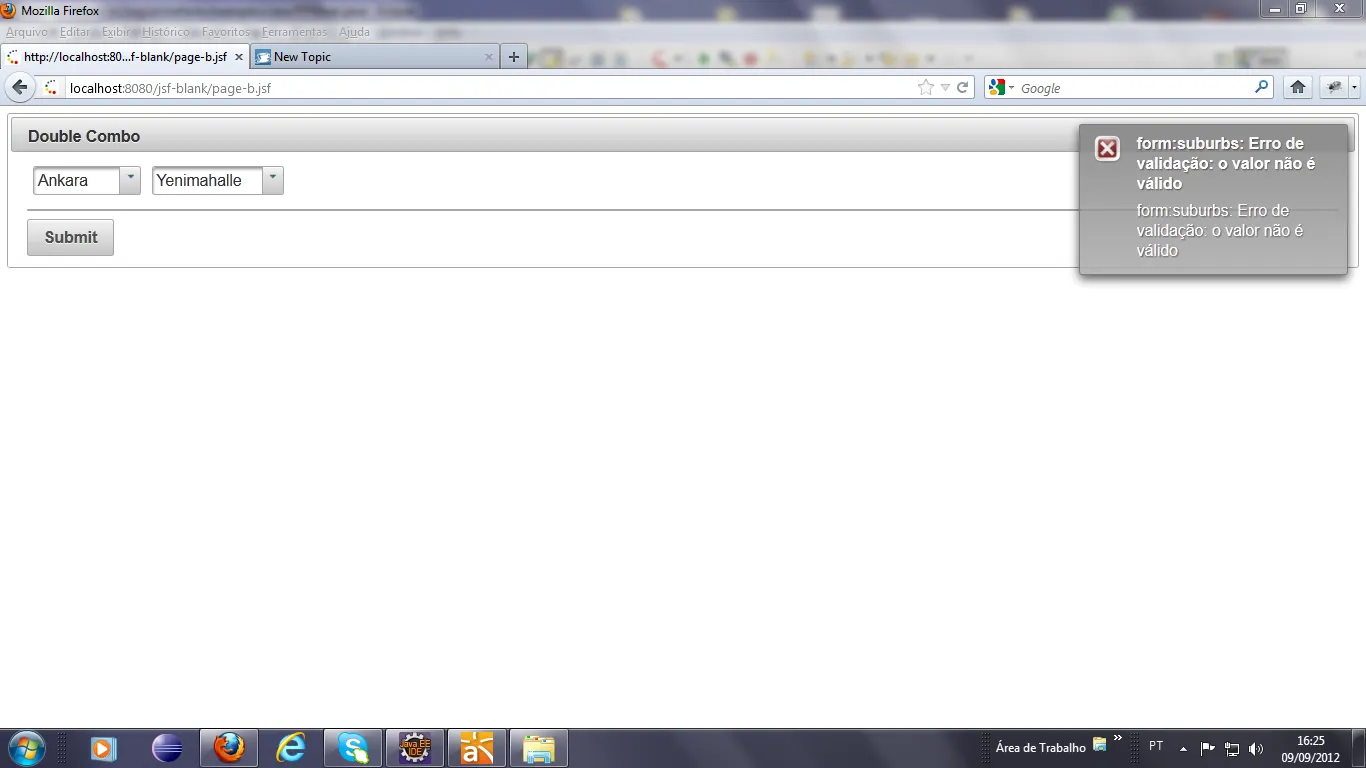This screenshot has width=1366, height=768.
Task: Switch to the New Topic tab
Action: [x=375, y=57]
